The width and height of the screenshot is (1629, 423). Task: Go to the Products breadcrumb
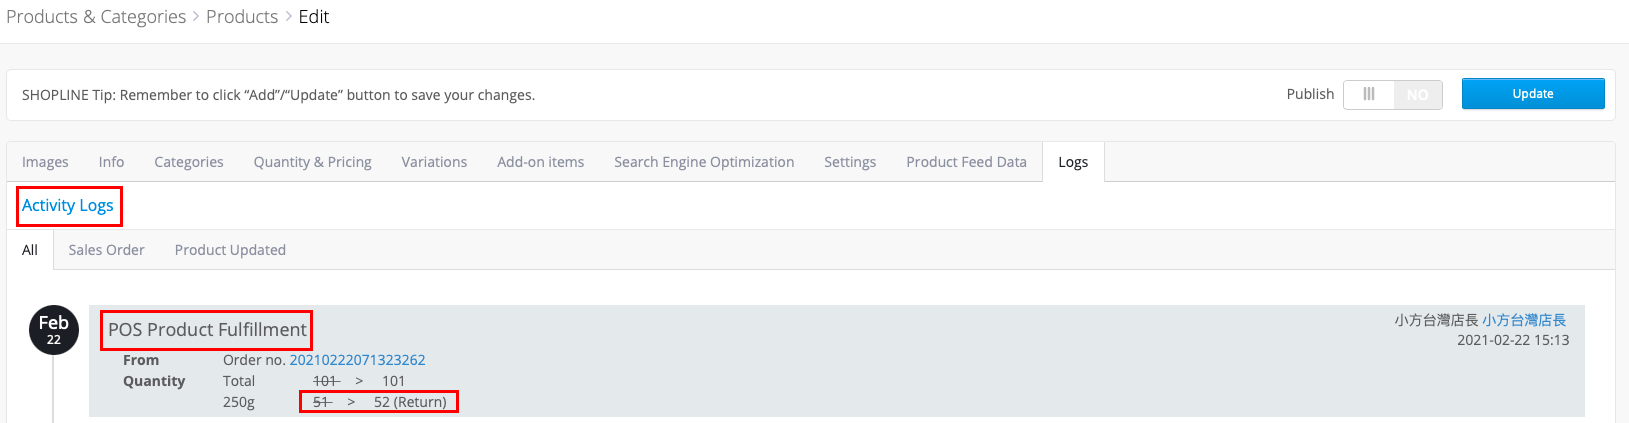(242, 17)
